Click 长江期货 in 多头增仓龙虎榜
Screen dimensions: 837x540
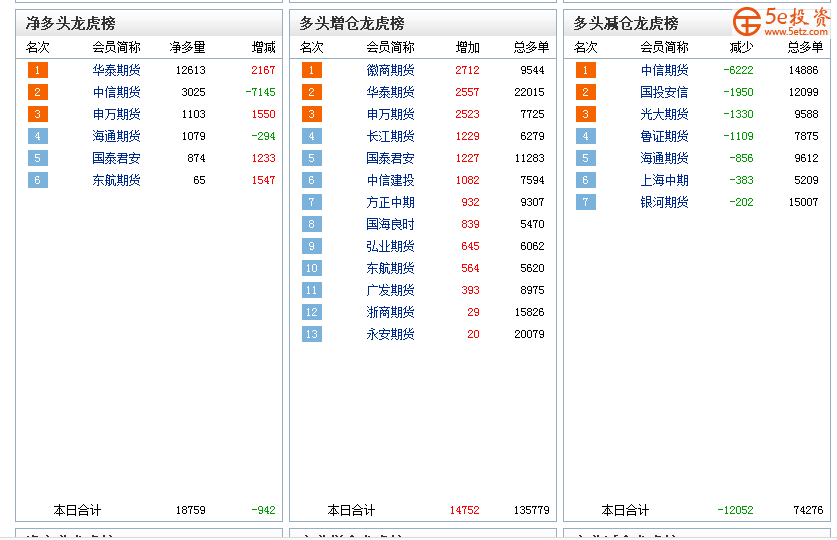click(390, 136)
